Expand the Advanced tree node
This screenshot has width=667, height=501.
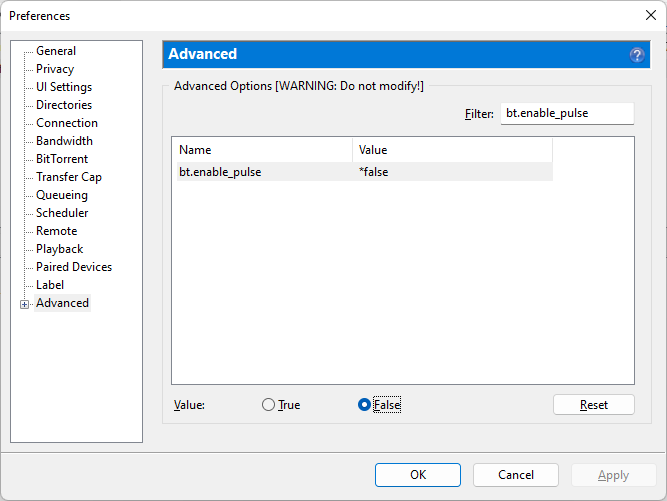[24, 305]
